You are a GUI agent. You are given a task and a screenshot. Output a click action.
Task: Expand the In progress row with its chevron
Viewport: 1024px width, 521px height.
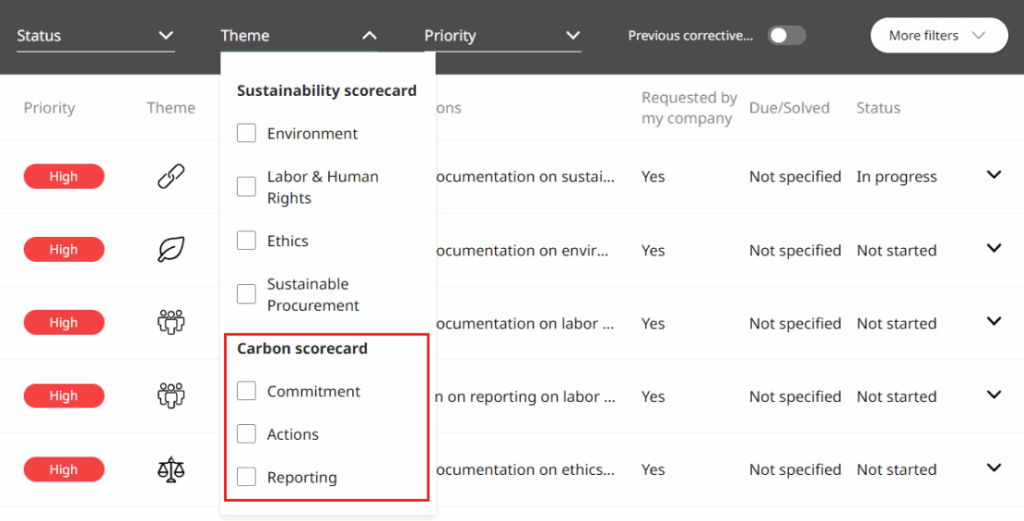coord(993,175)
